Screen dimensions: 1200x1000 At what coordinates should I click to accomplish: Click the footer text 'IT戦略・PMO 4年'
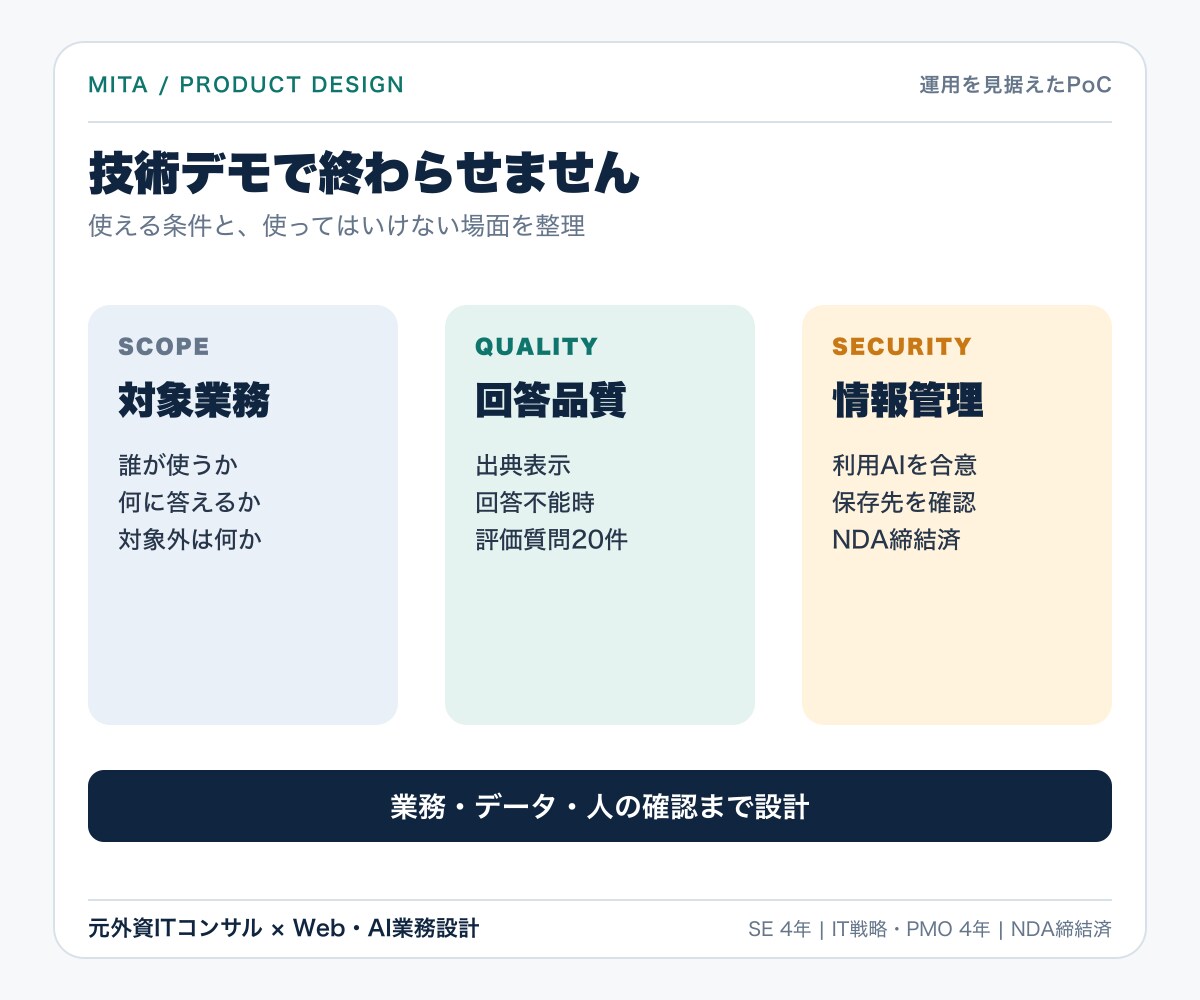(x=911, y=929)
